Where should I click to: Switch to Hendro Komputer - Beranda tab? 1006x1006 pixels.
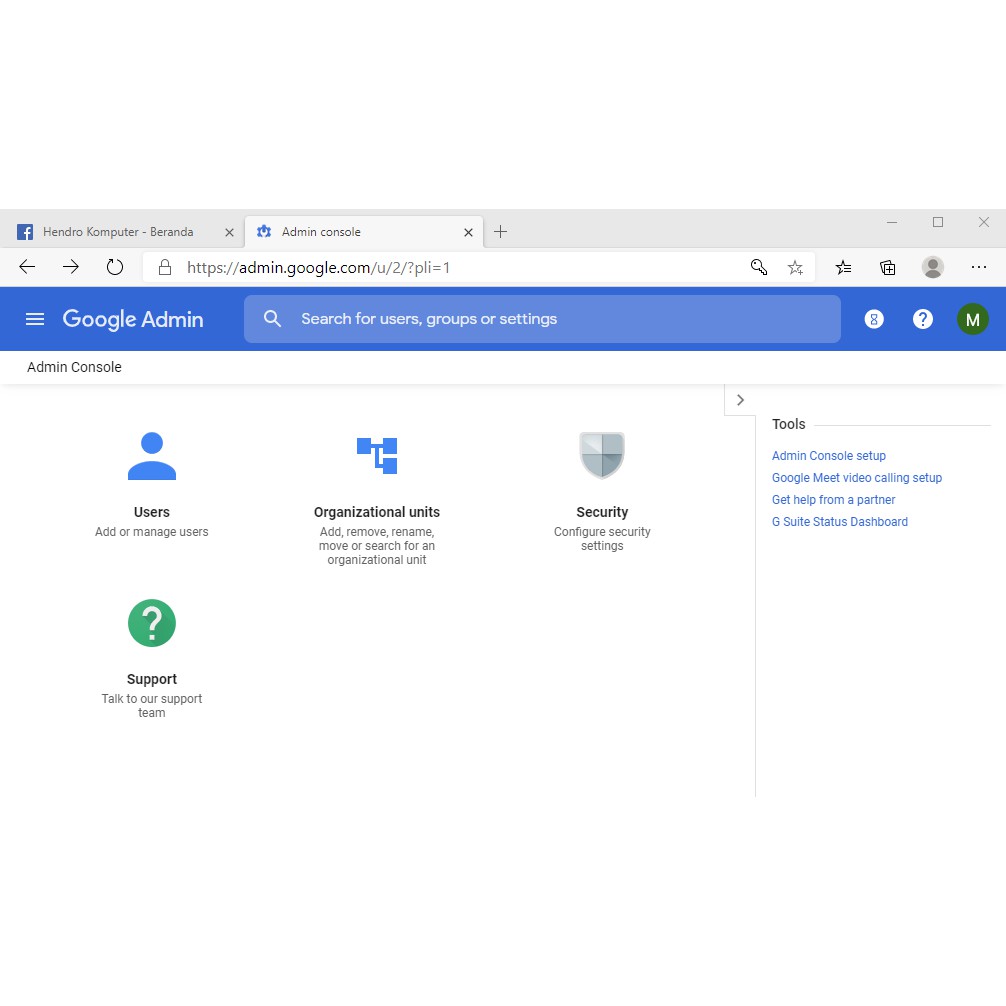click(118, 232)
